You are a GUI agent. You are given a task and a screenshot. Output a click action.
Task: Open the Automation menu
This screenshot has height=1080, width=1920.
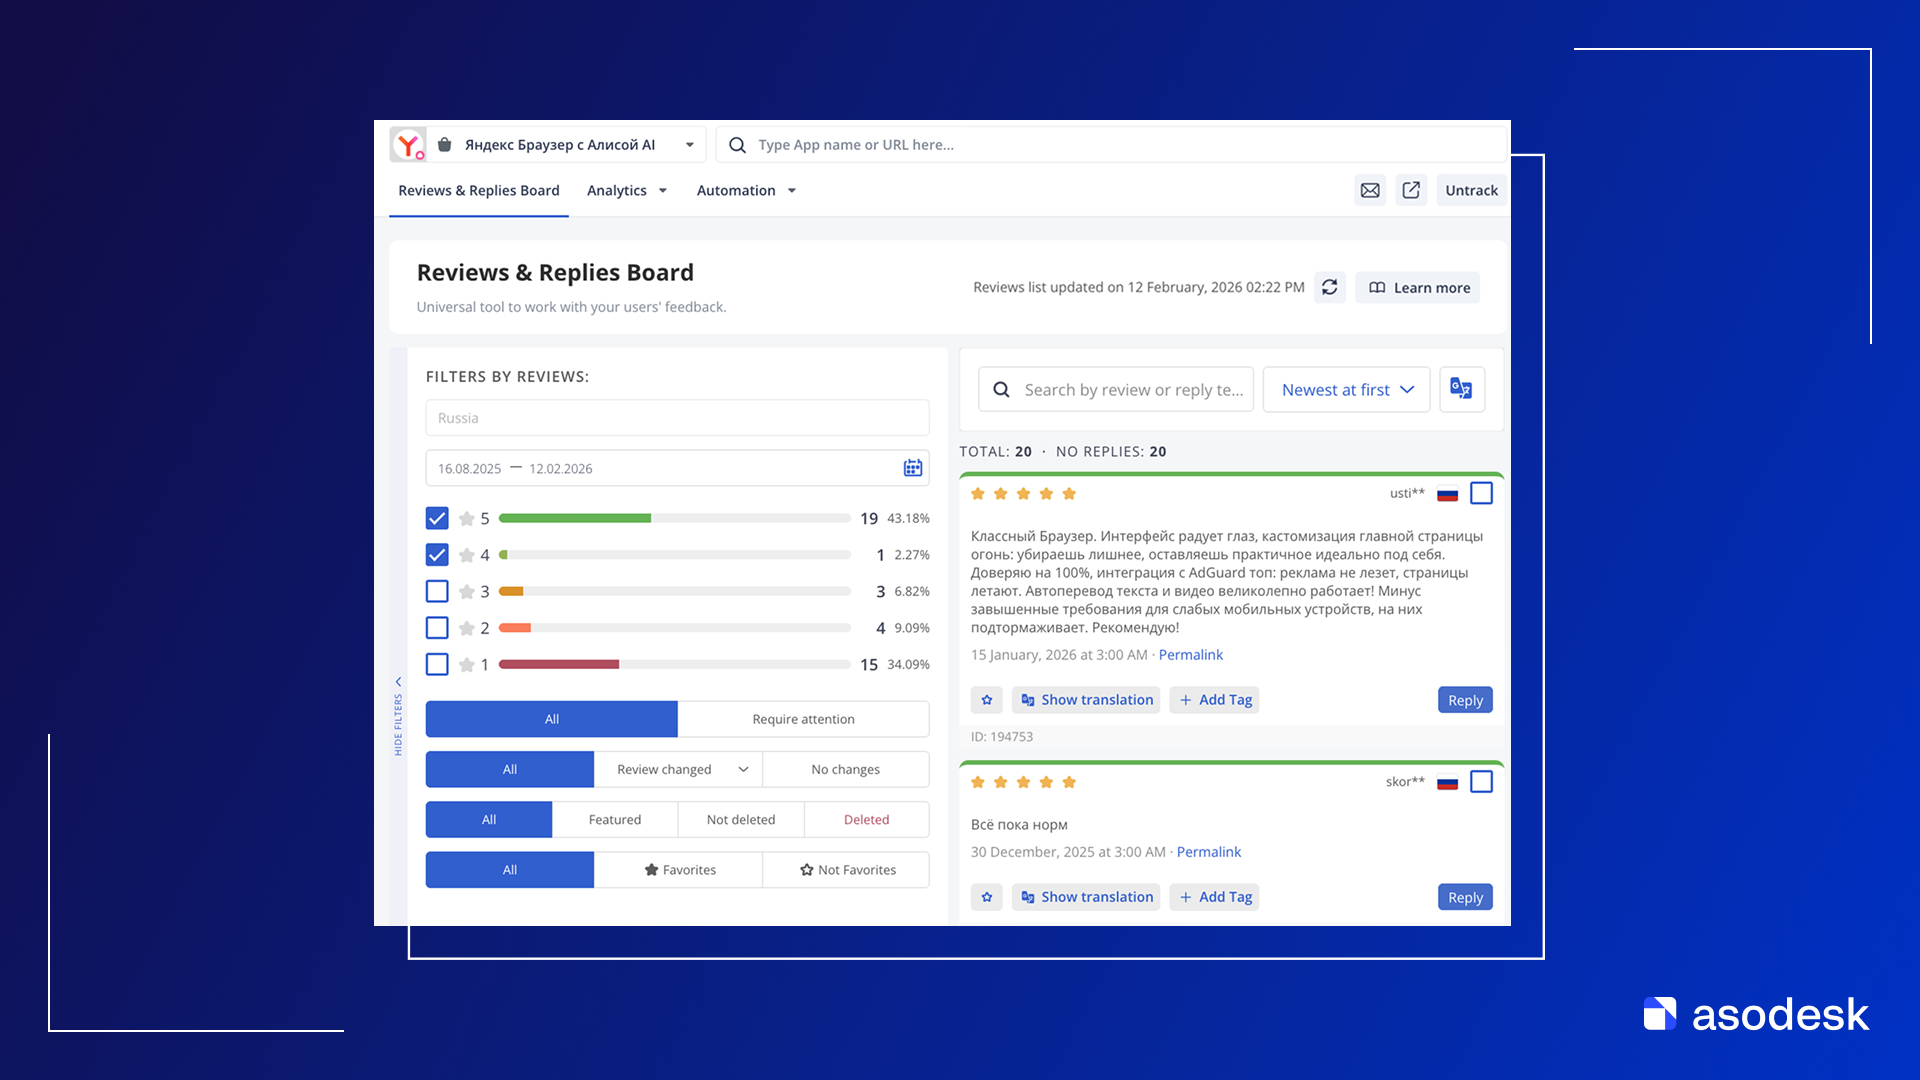745,190
